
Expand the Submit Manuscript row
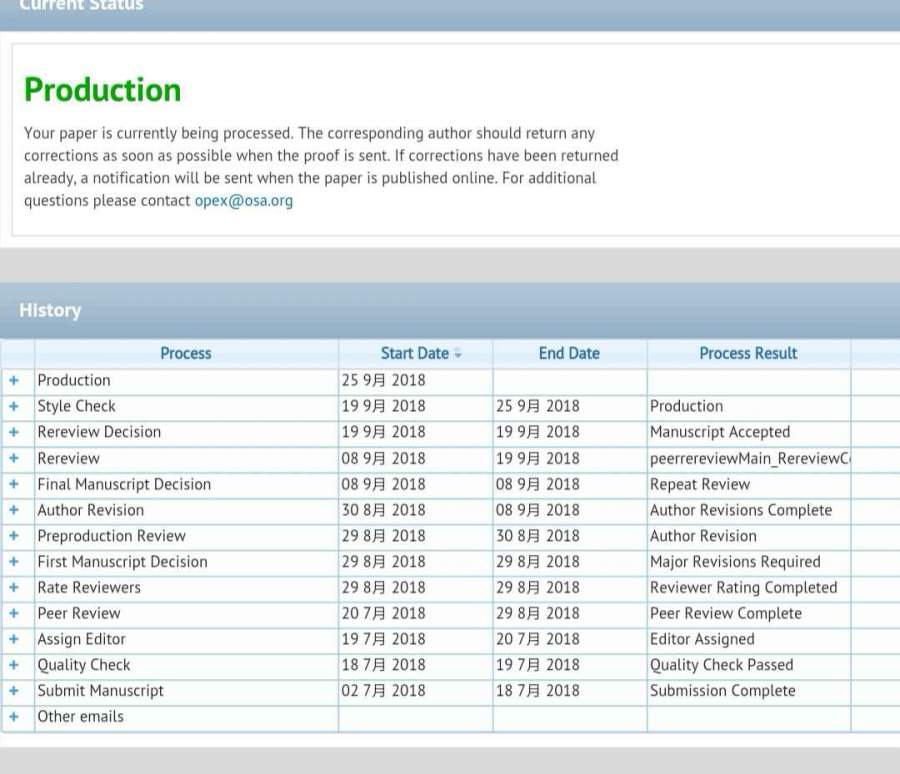(14, 691)
